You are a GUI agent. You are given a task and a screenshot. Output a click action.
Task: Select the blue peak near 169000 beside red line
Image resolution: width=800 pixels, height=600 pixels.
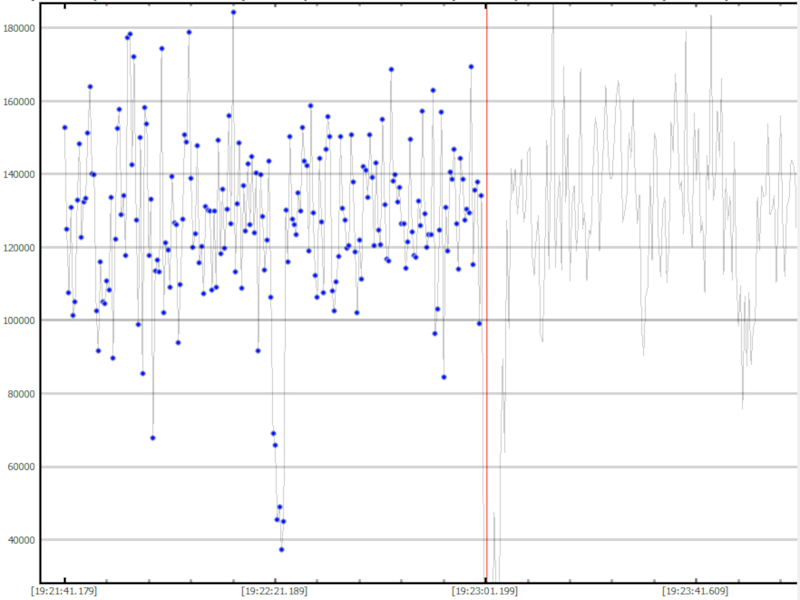(471, 67)
